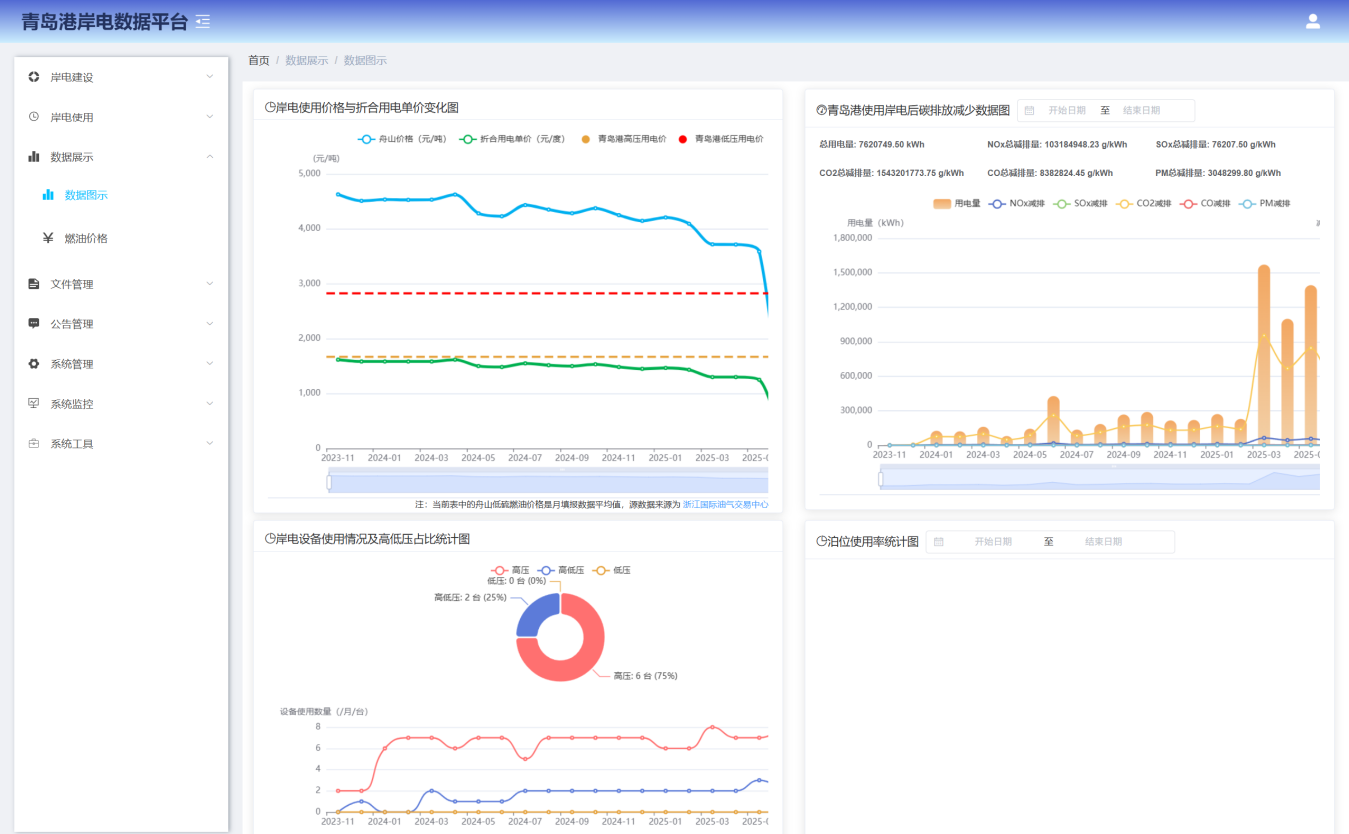Click the bar chart icon beside 数据展示
Image resolution: width=1349 pixels, height=834 pixels.
click(x=34, y=157)
